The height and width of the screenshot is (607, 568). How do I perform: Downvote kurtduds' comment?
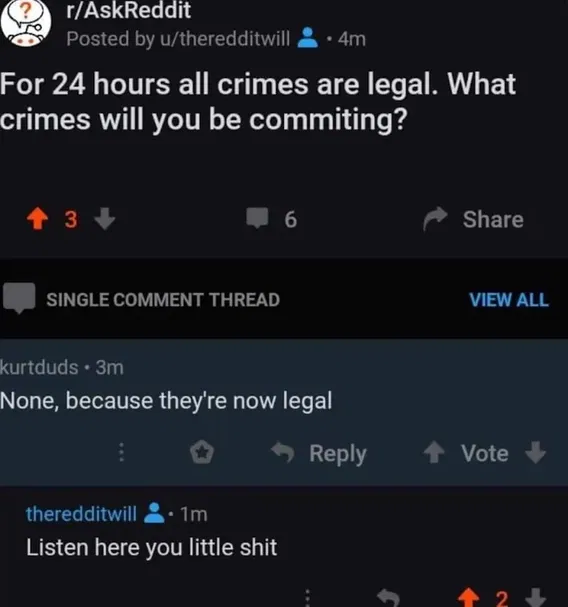tap(536, 453)
